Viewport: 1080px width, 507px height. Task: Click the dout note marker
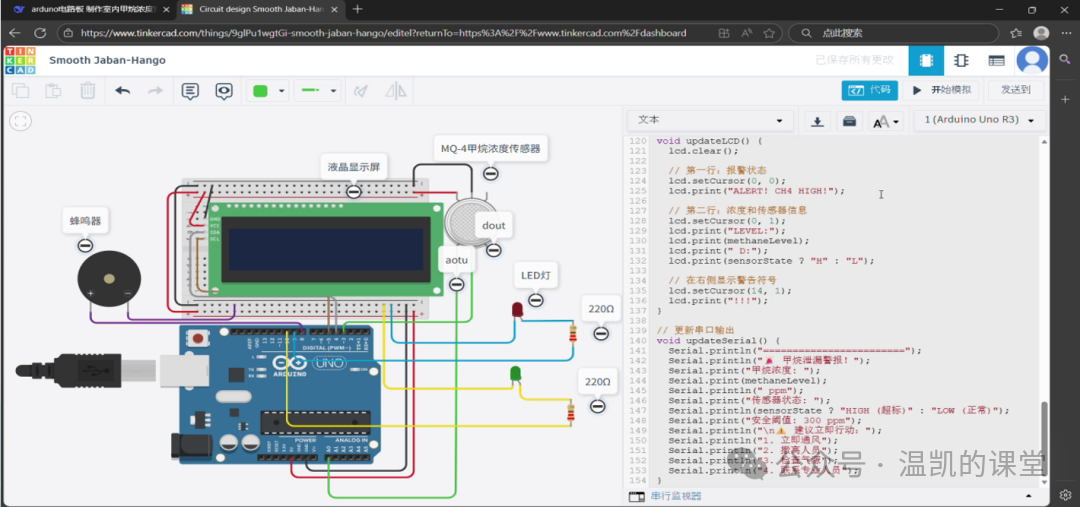tap(493, 250)
